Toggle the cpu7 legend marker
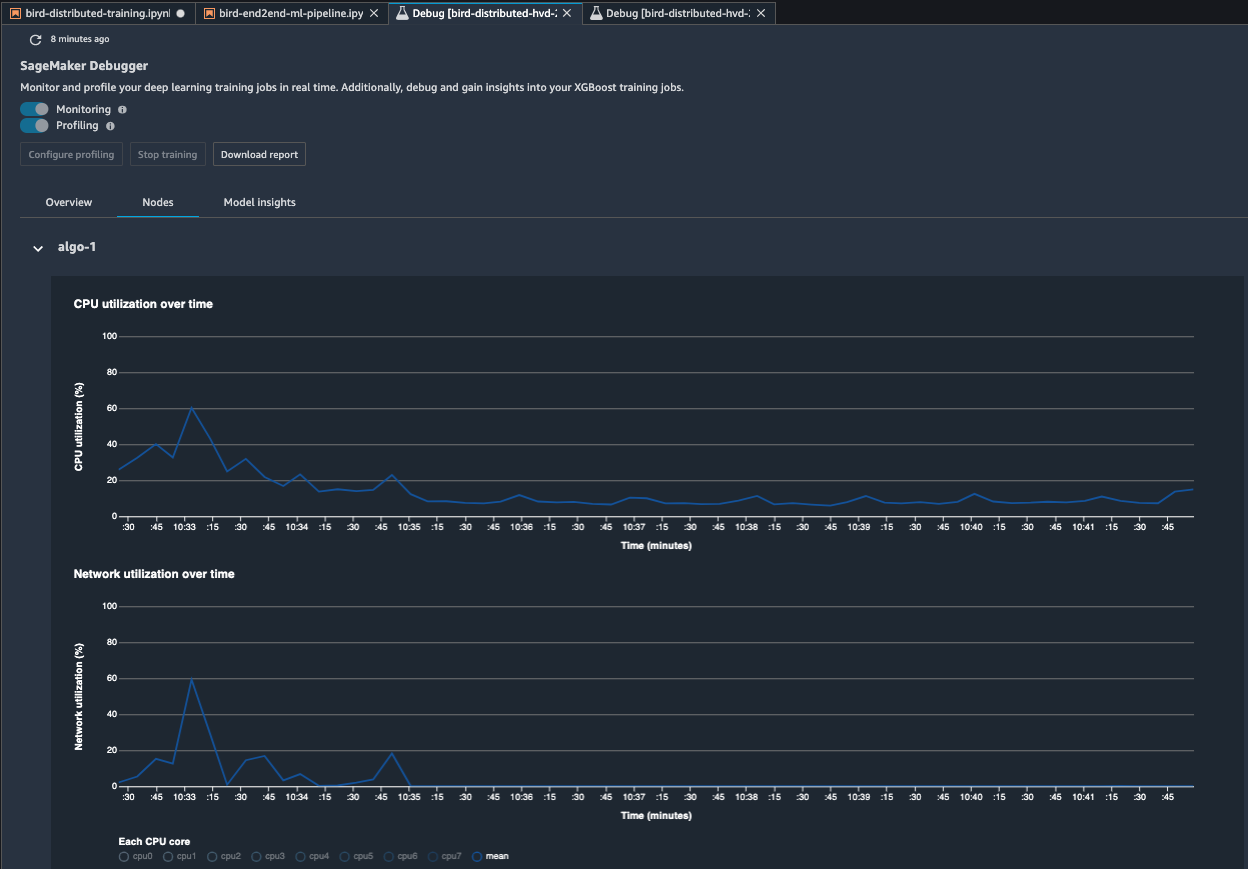This screenshot has height=869, width=1248. 432,856
